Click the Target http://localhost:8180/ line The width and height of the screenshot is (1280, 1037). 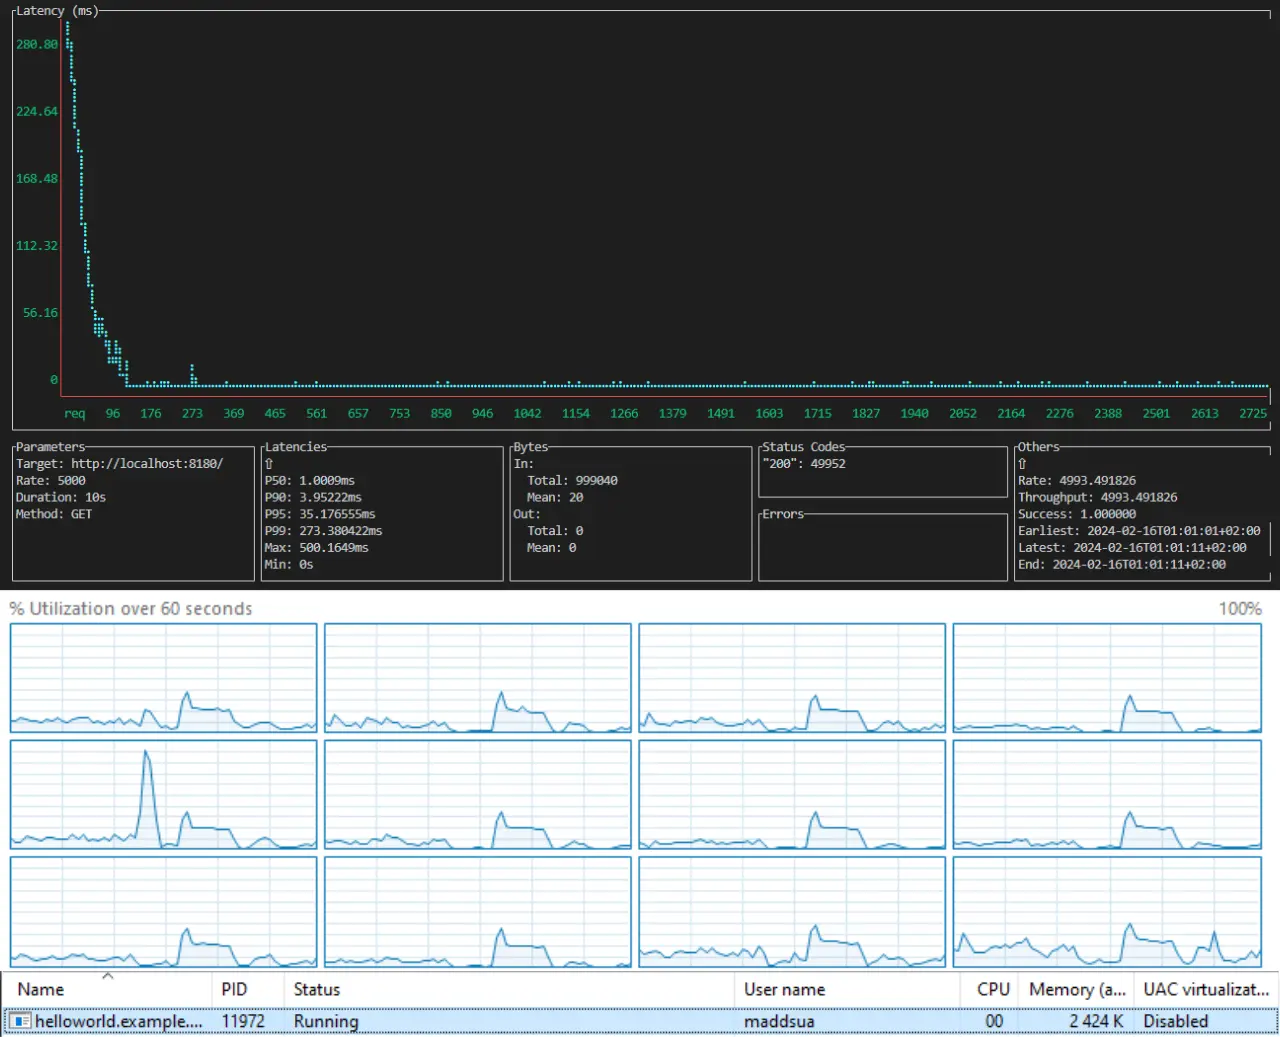[119, 464]
